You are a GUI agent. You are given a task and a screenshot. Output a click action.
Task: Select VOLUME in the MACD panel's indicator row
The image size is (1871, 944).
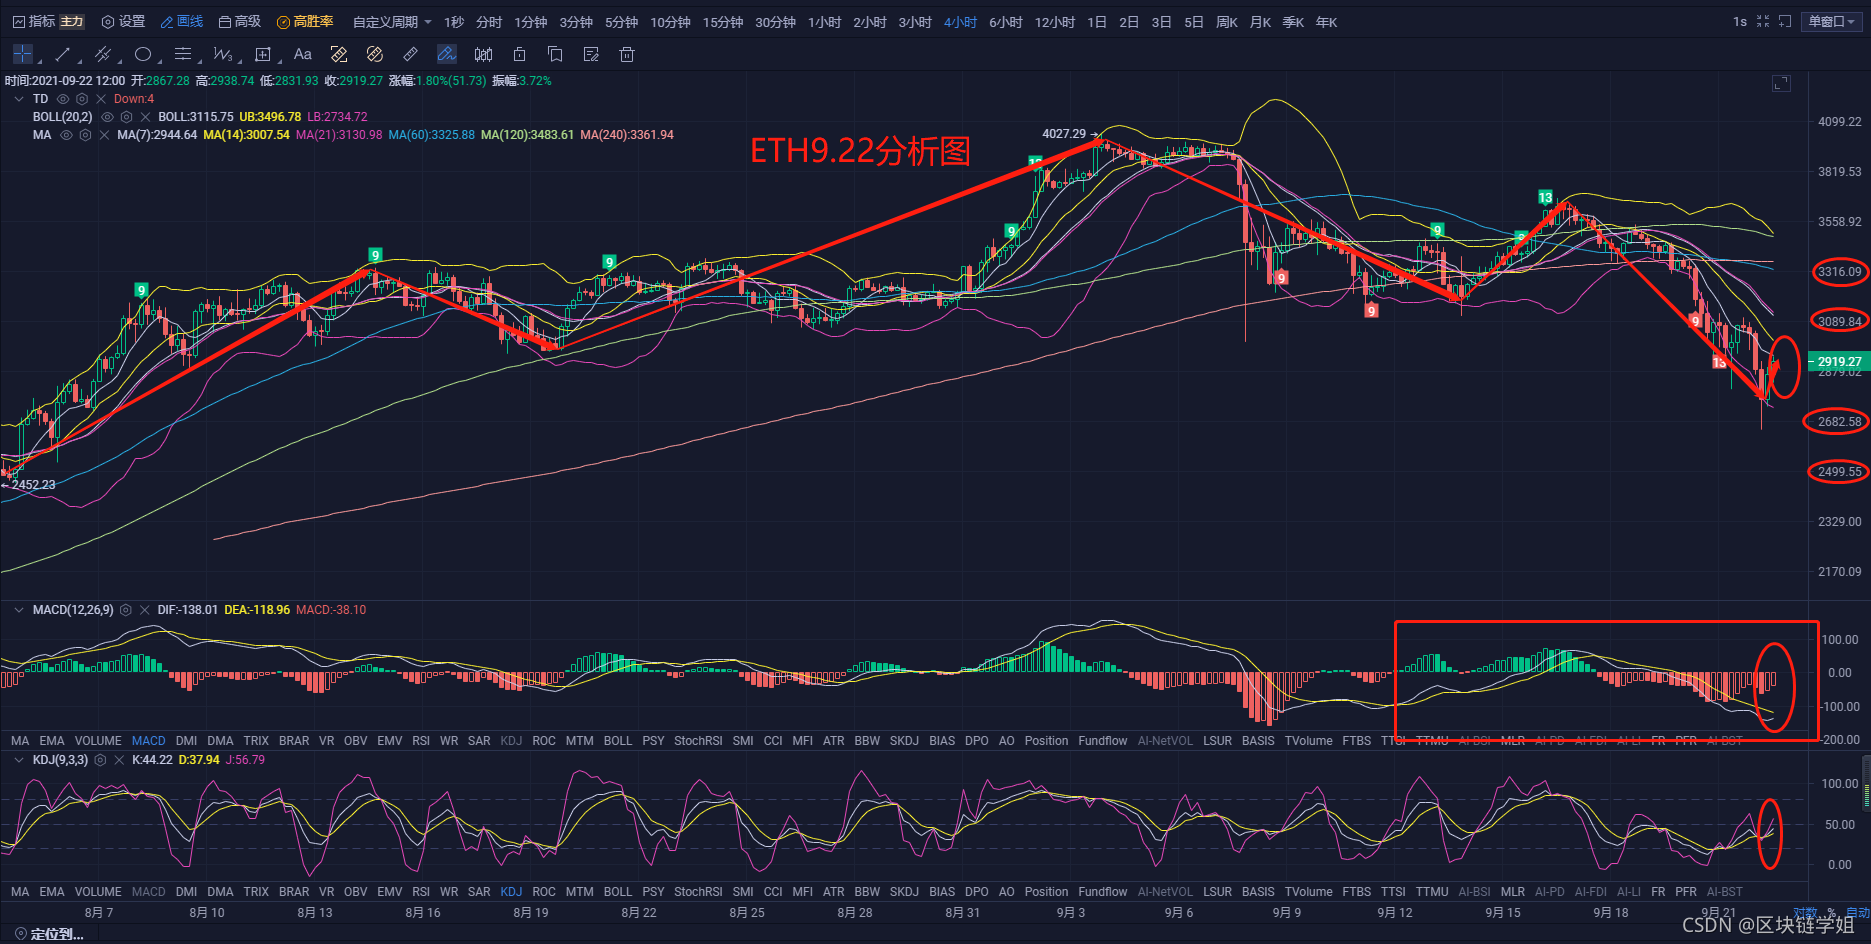pyautogui.click(x=98, y=741)
